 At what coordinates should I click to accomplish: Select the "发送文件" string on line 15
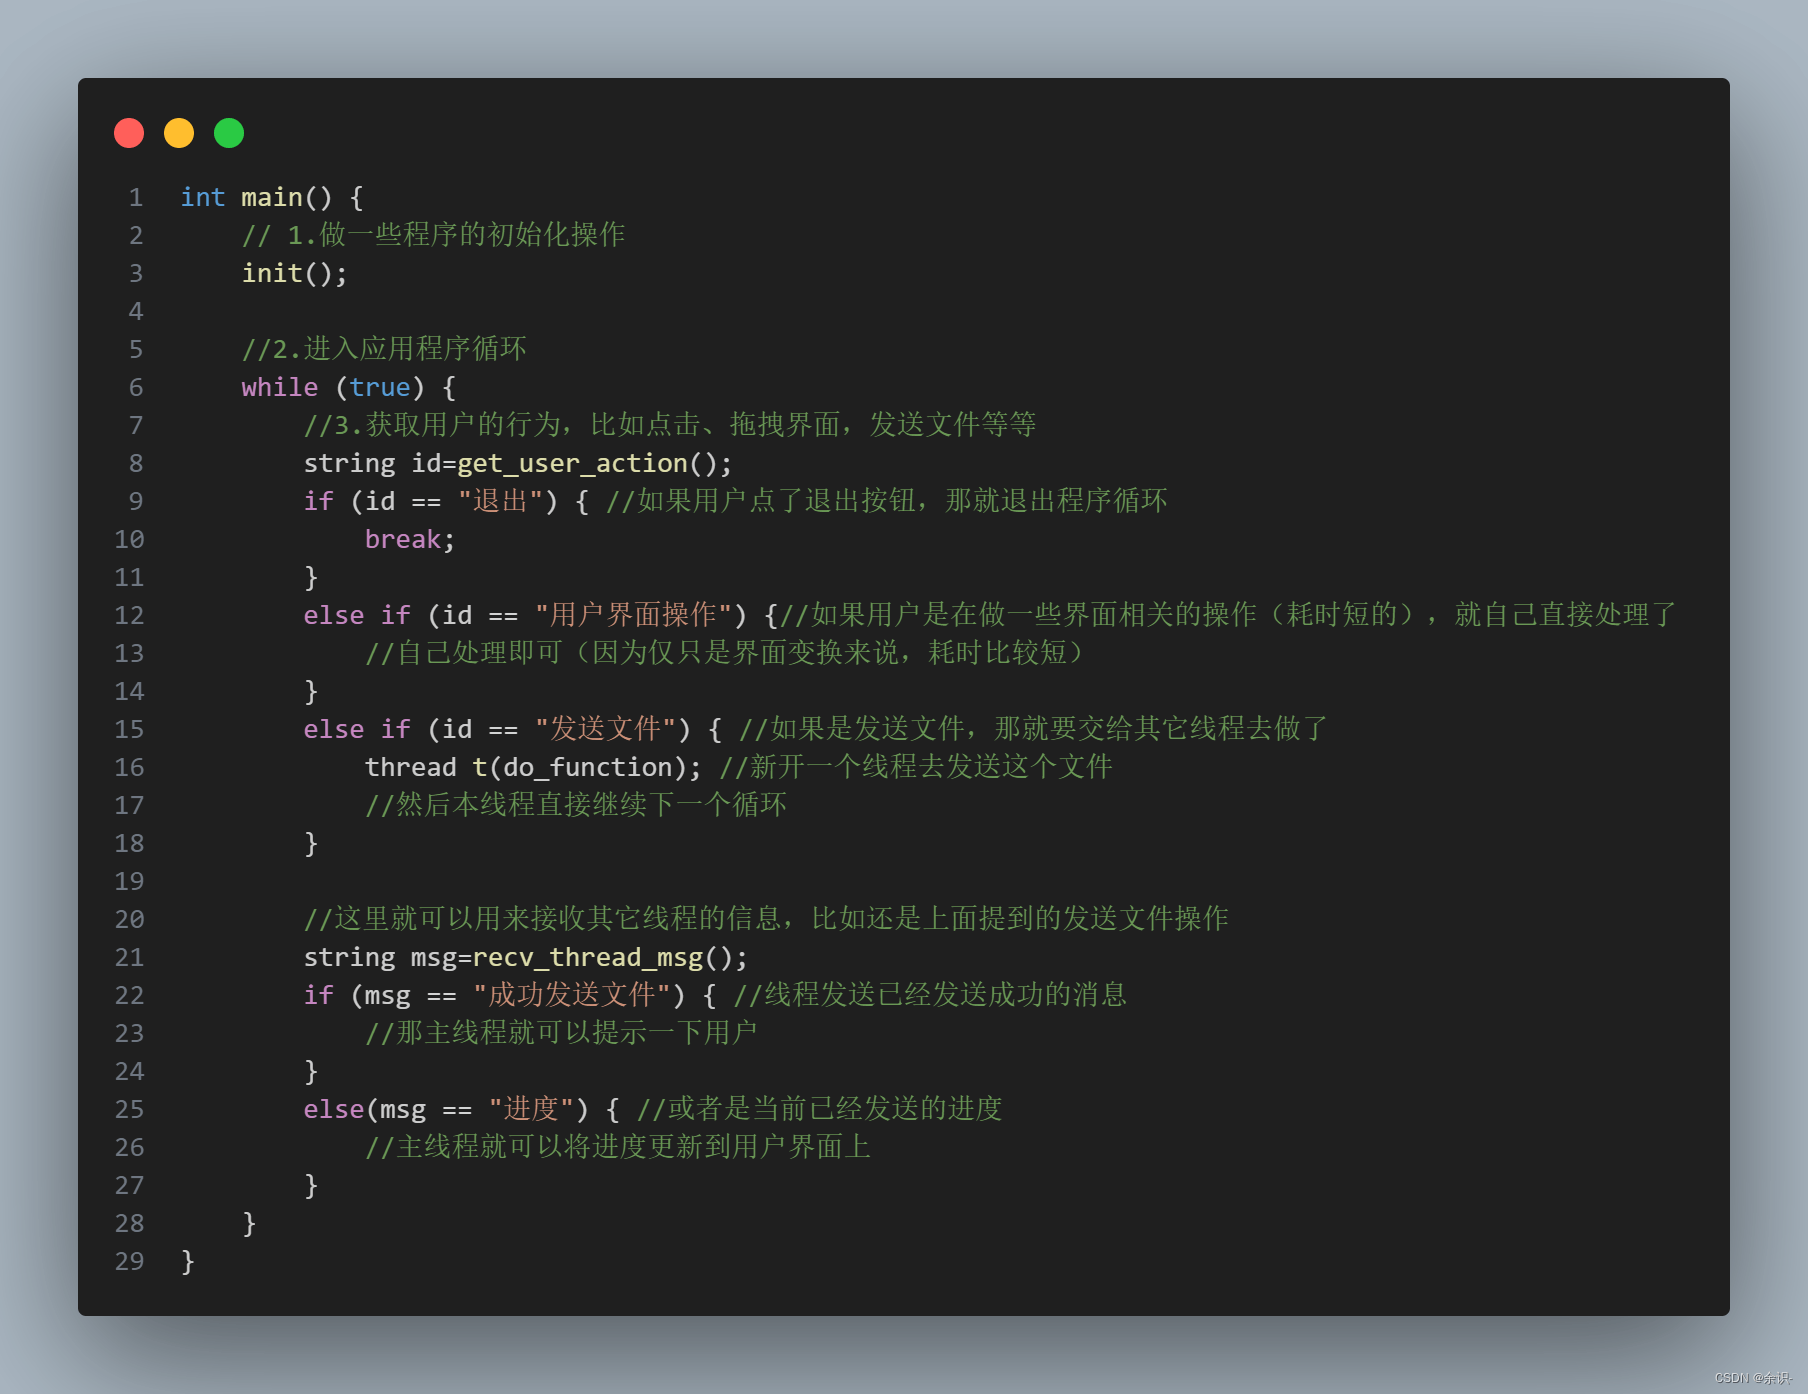point(605,729)
